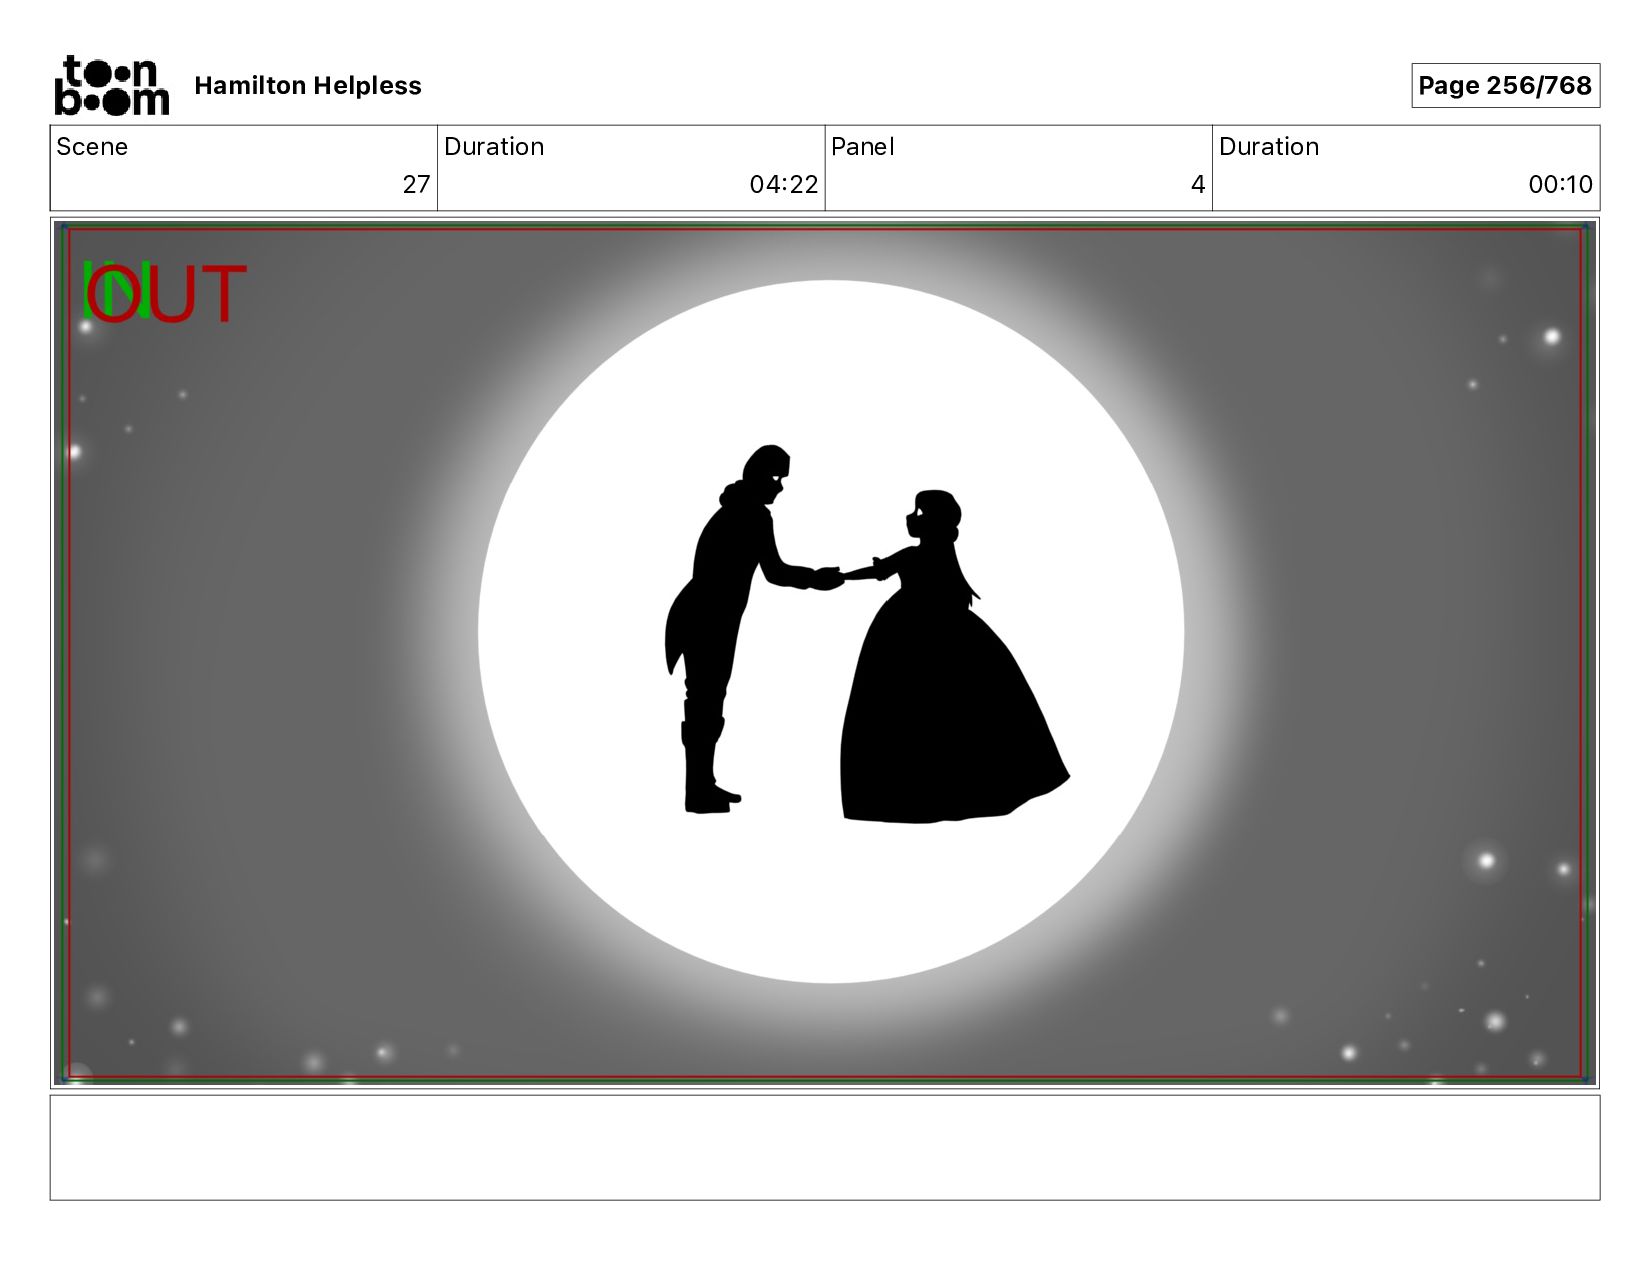Select the panel number "4"
The width and height of the screenshot is (1650, 1275).
pos(1198,185)
